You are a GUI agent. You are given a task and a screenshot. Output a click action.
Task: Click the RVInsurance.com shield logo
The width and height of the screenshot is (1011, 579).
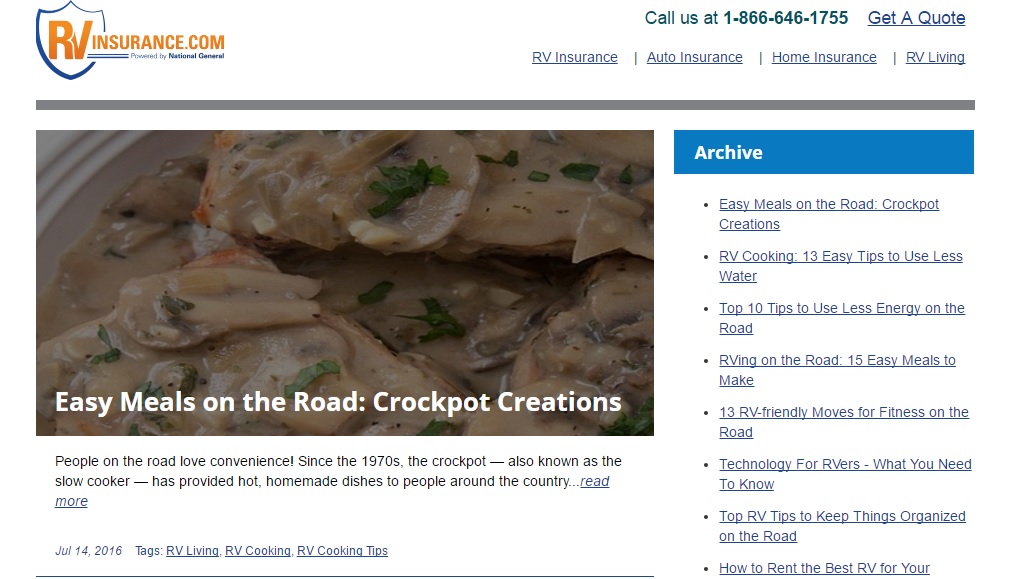(130, 40)
